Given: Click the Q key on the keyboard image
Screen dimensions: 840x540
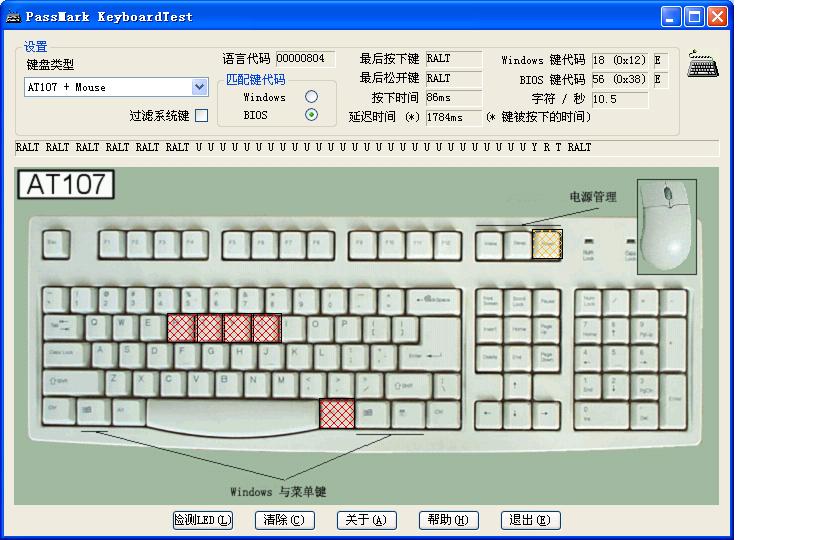Looking at the screenshot, I should pos(98,326).
